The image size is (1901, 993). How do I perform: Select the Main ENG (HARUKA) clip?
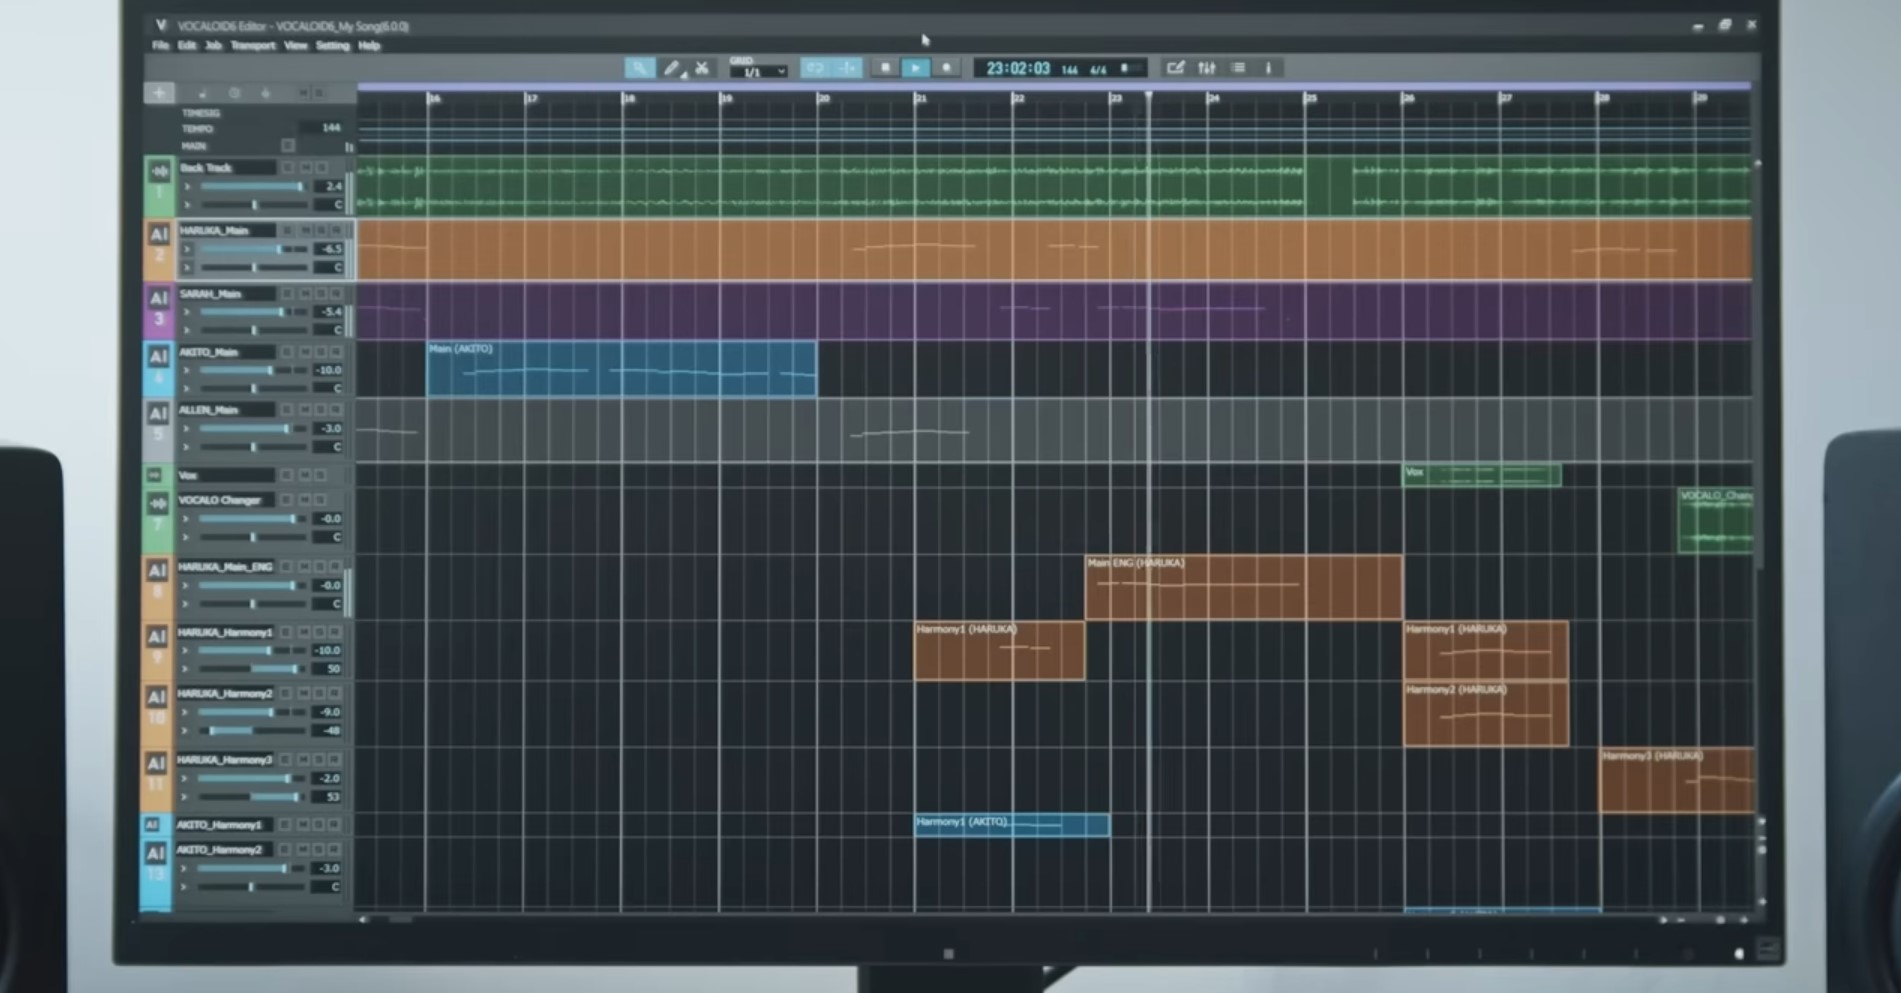[1243, 588]
